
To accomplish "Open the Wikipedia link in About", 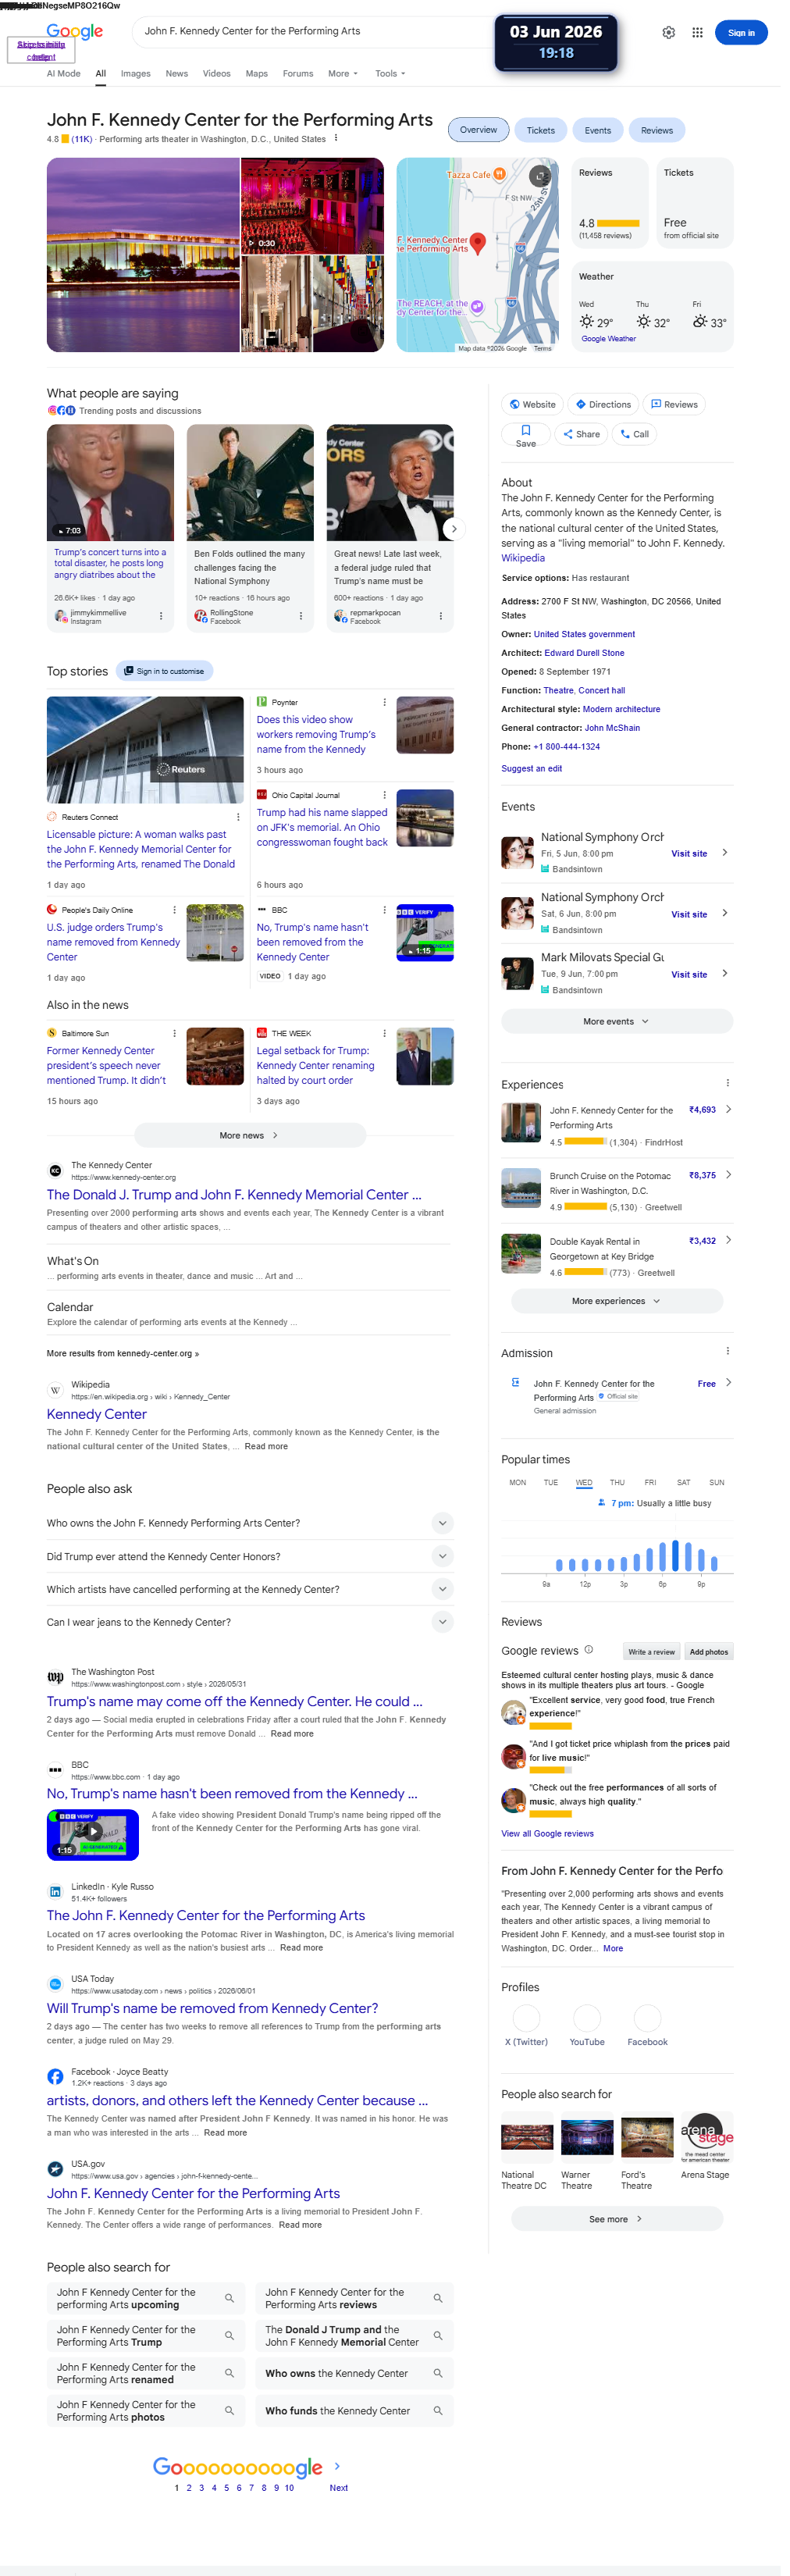I will 523,558.
